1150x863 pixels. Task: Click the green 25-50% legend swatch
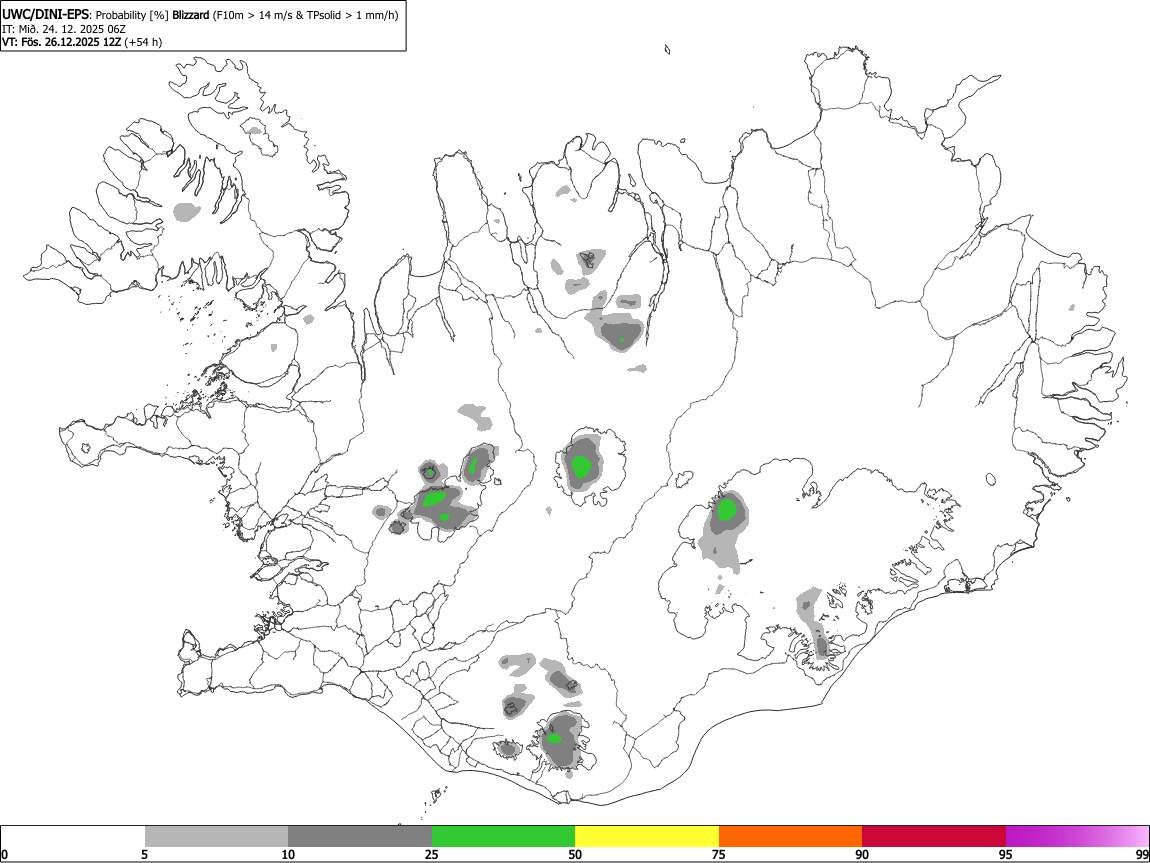coord(503,837)
